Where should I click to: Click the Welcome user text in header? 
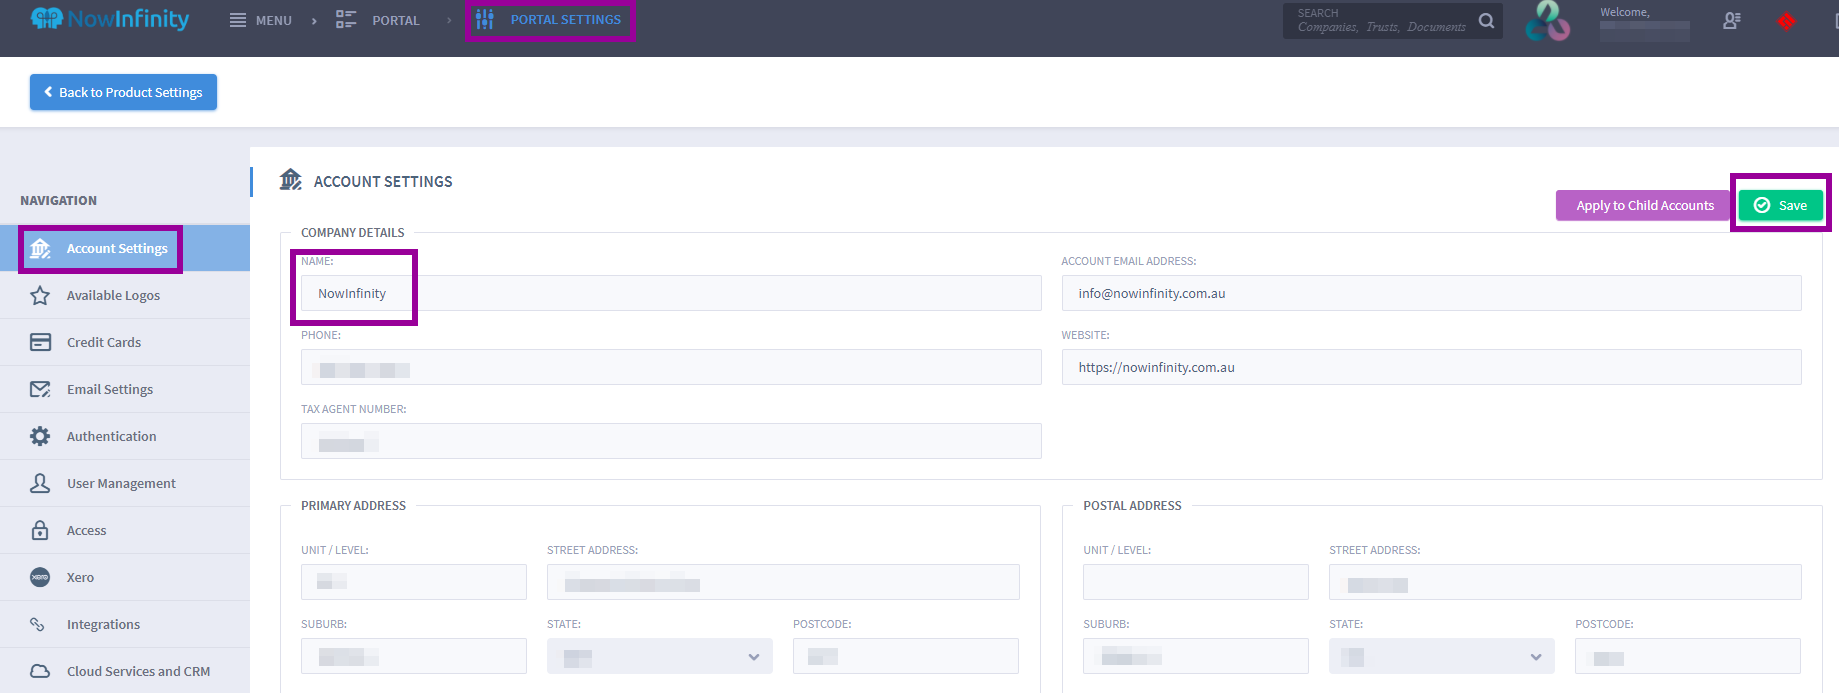(x=1625, y=12)
